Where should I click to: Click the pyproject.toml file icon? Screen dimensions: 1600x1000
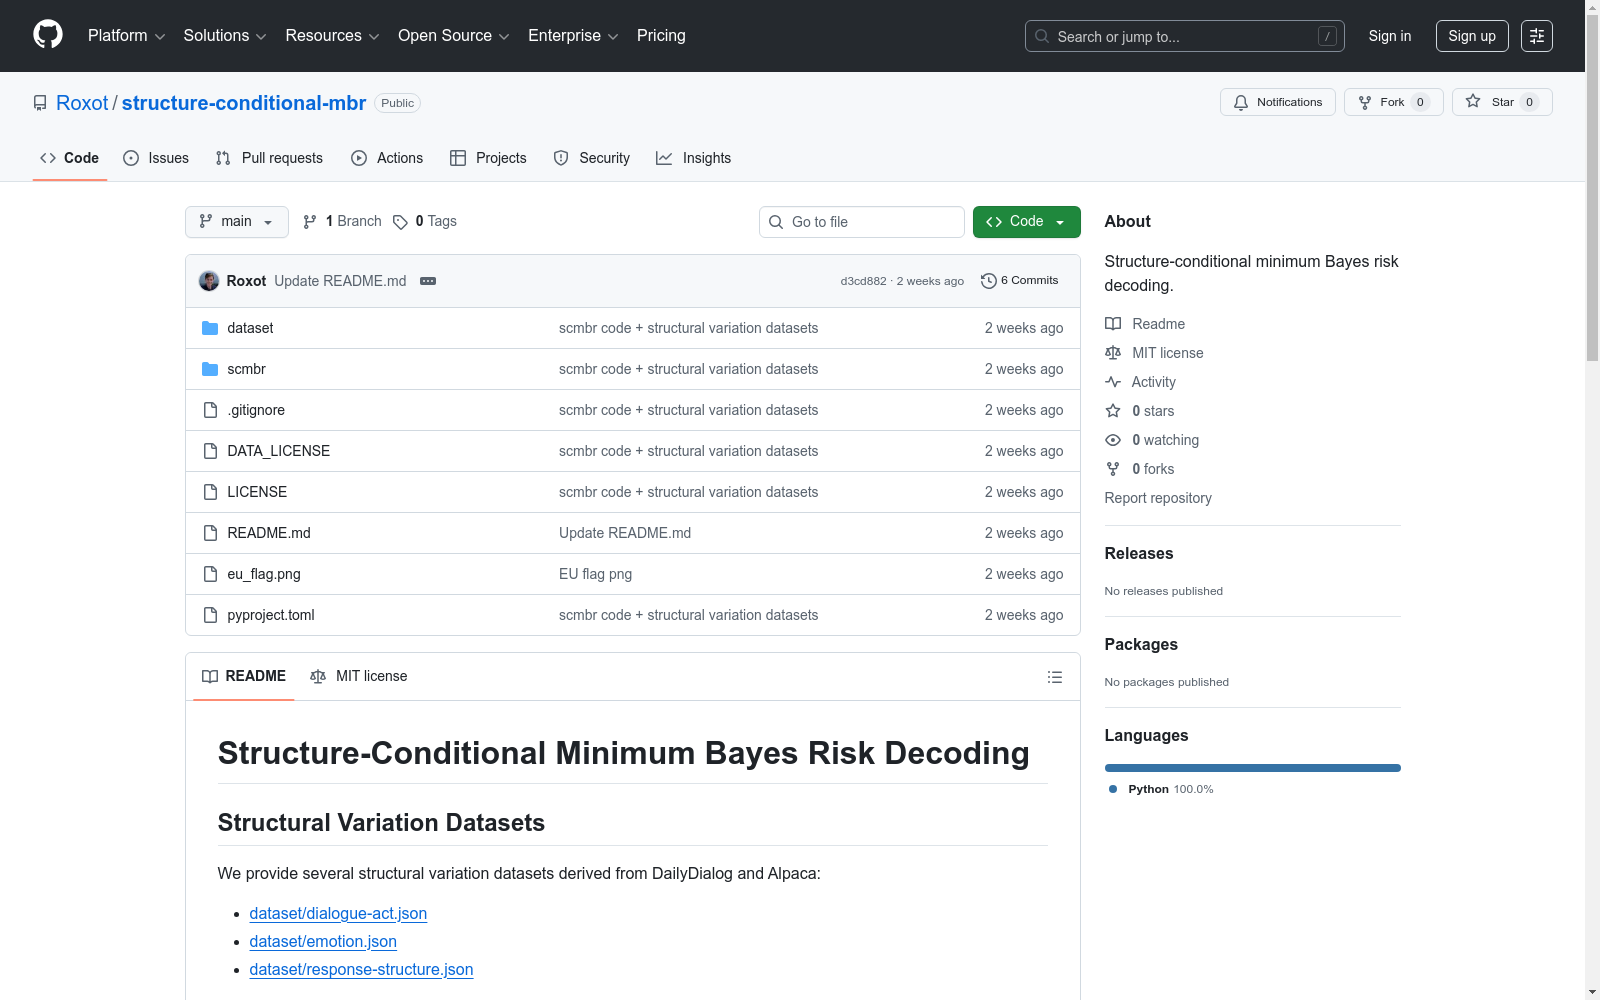[x=210, y=615]
